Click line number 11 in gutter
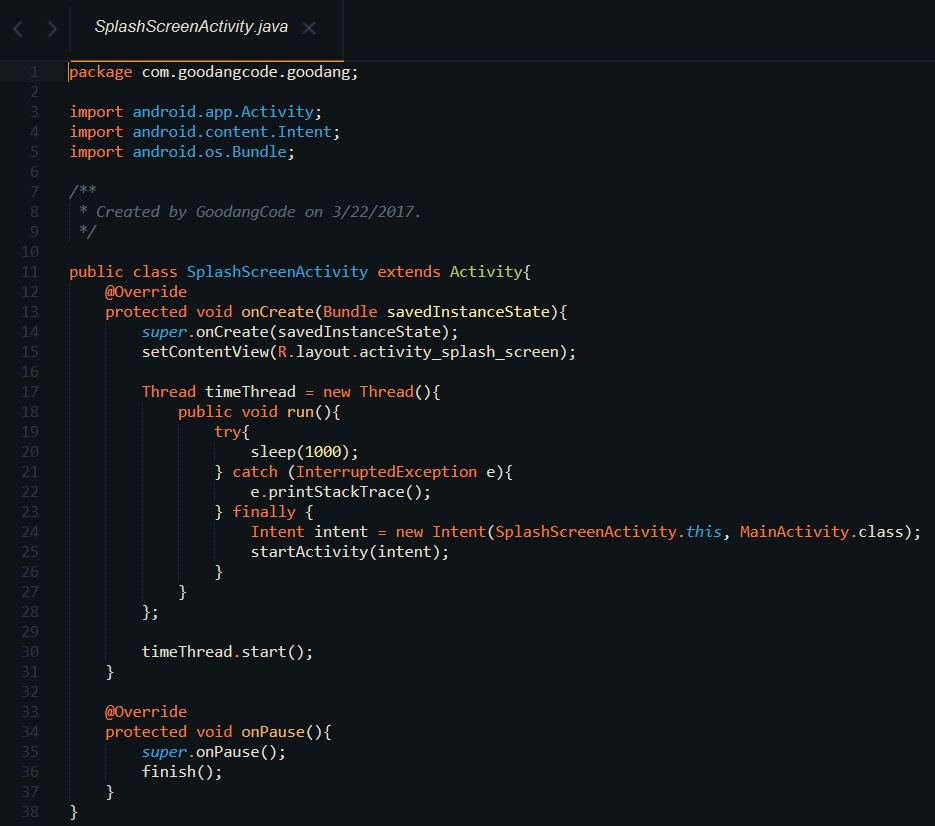935x826 pixels. click(30, 272)
